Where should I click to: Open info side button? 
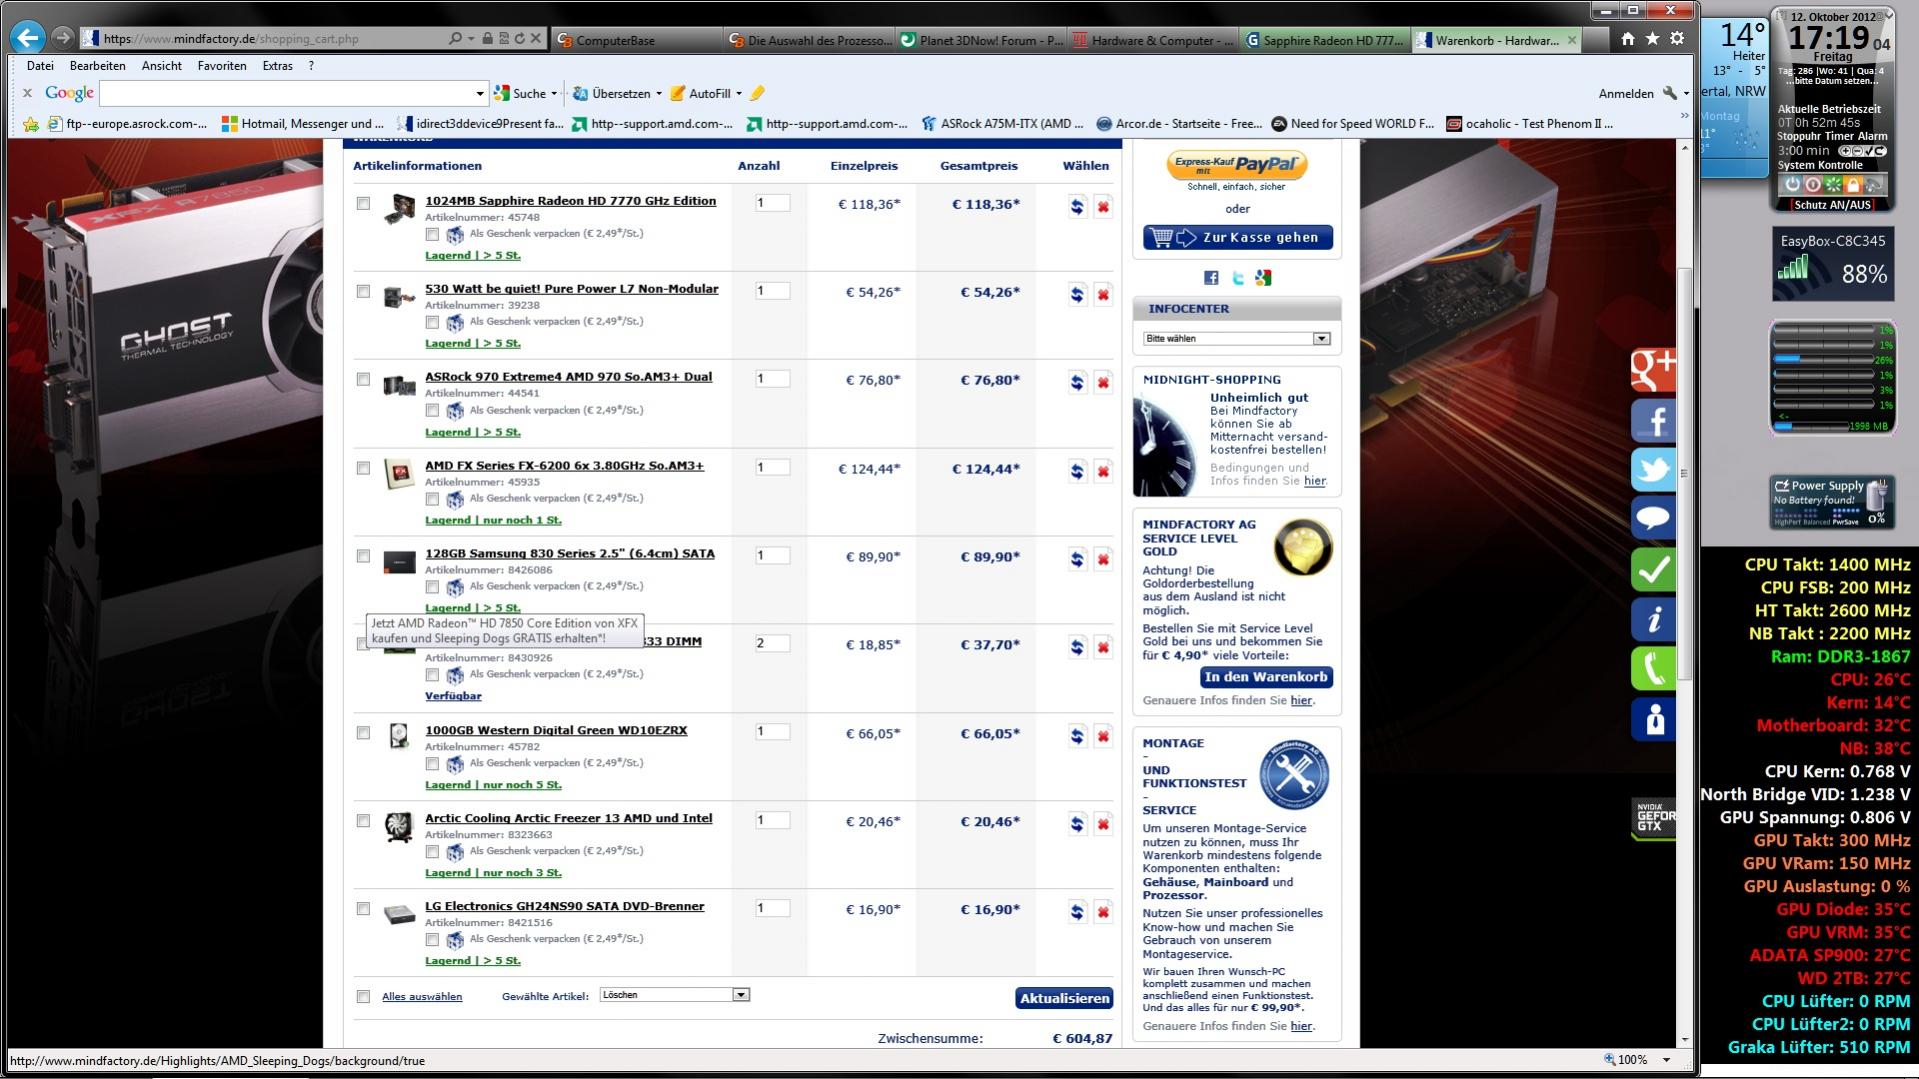[1653, 620]
